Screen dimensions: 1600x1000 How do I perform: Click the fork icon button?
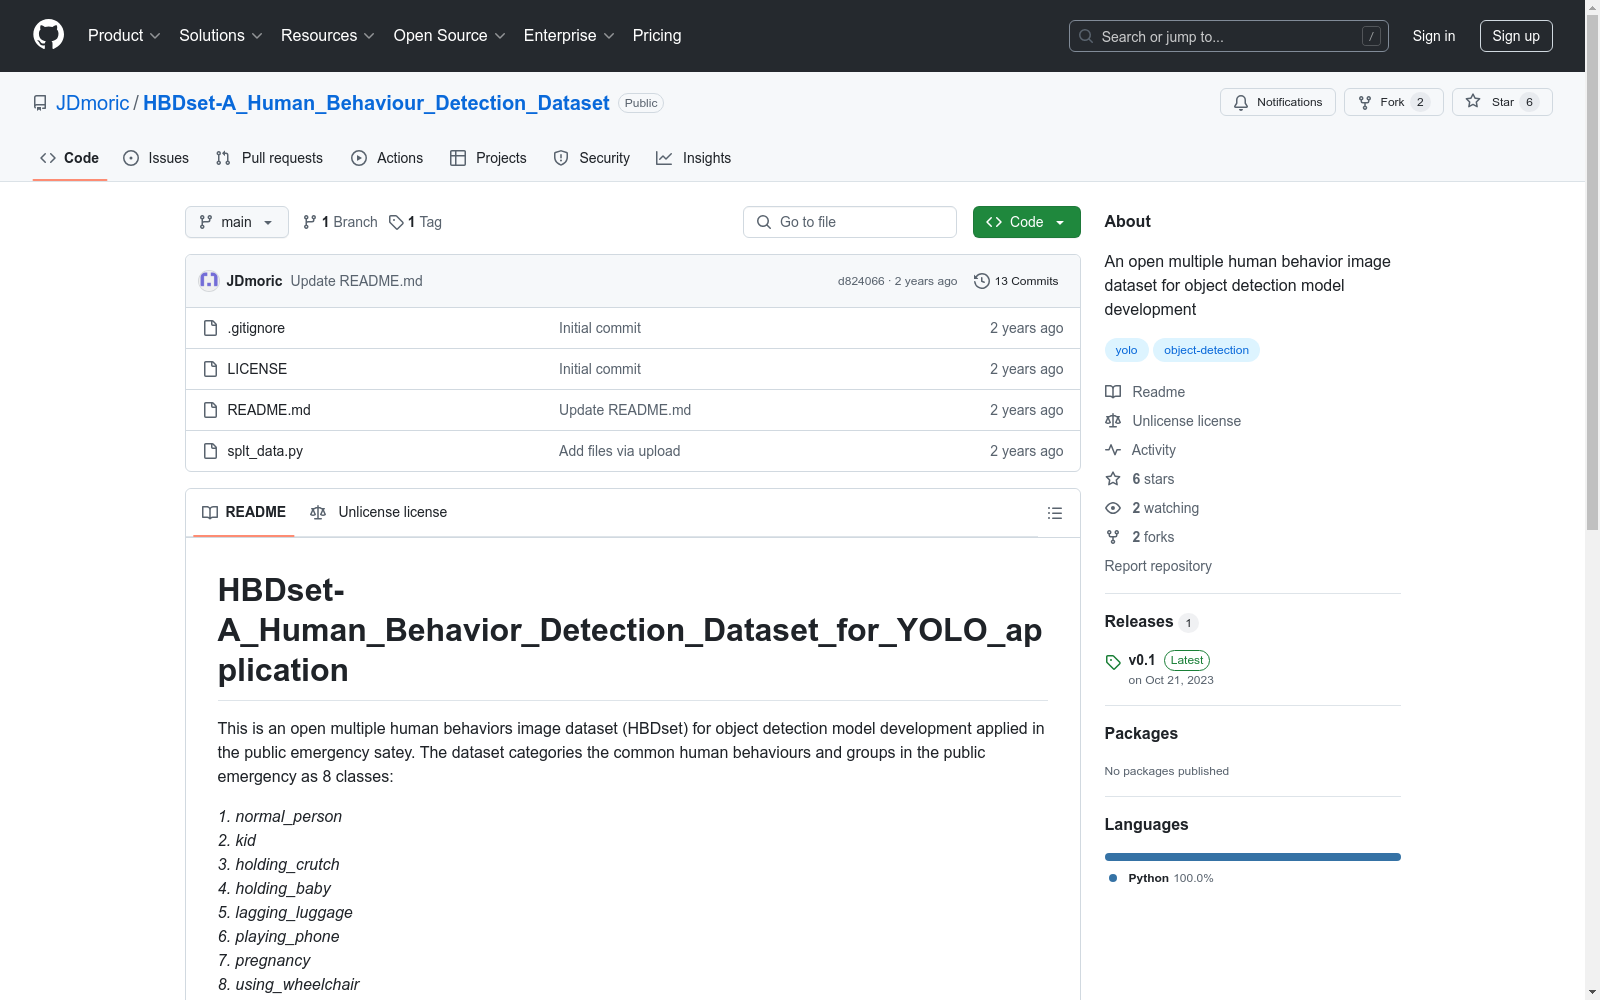1365,102
